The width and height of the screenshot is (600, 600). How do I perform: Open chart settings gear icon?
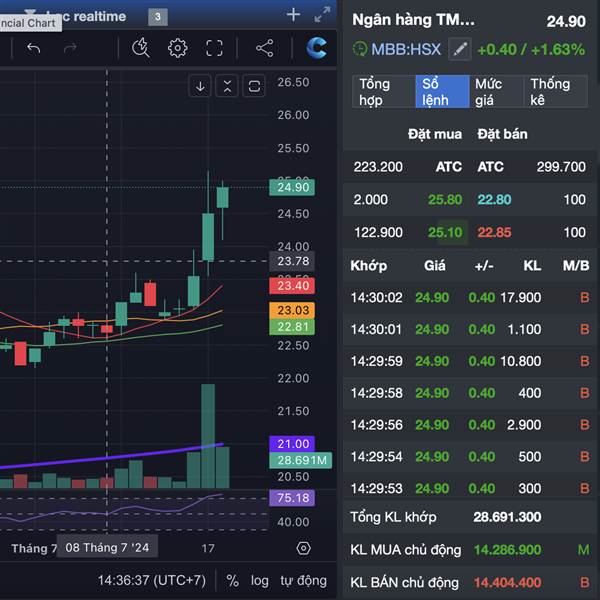[178, 48]
